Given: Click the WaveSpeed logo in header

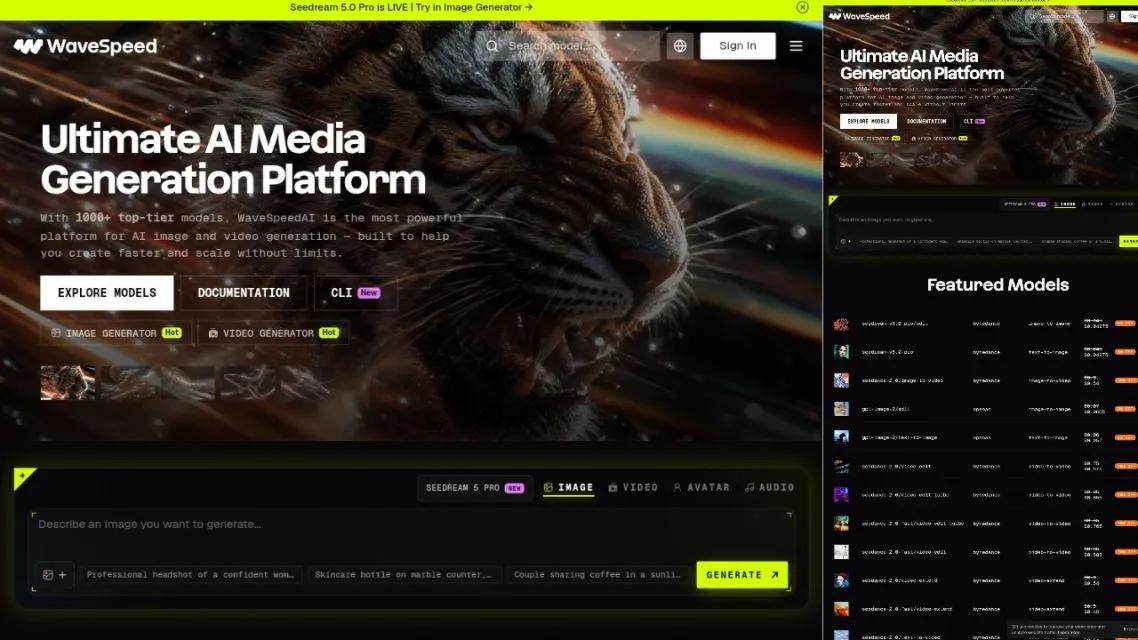Looking at the screenshot, I should pos(86,46).
